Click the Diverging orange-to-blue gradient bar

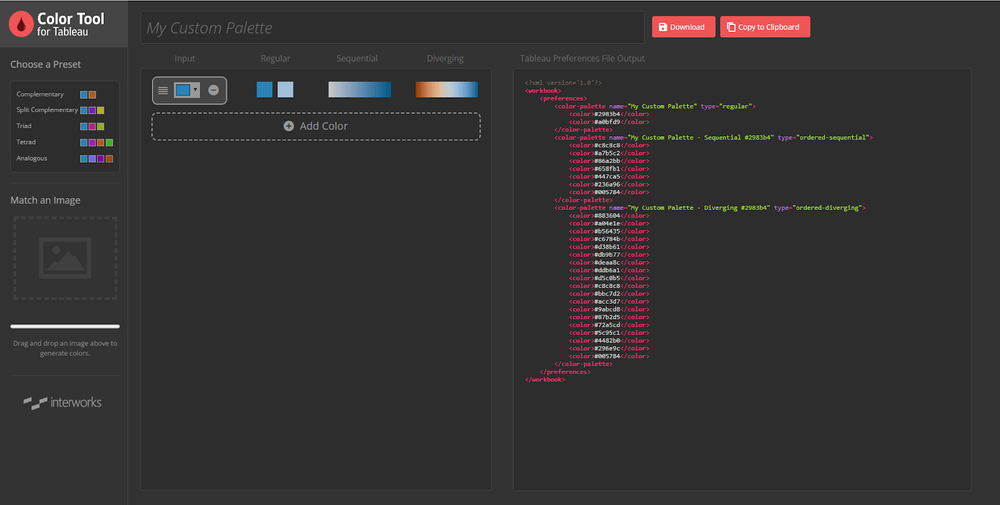446,90
